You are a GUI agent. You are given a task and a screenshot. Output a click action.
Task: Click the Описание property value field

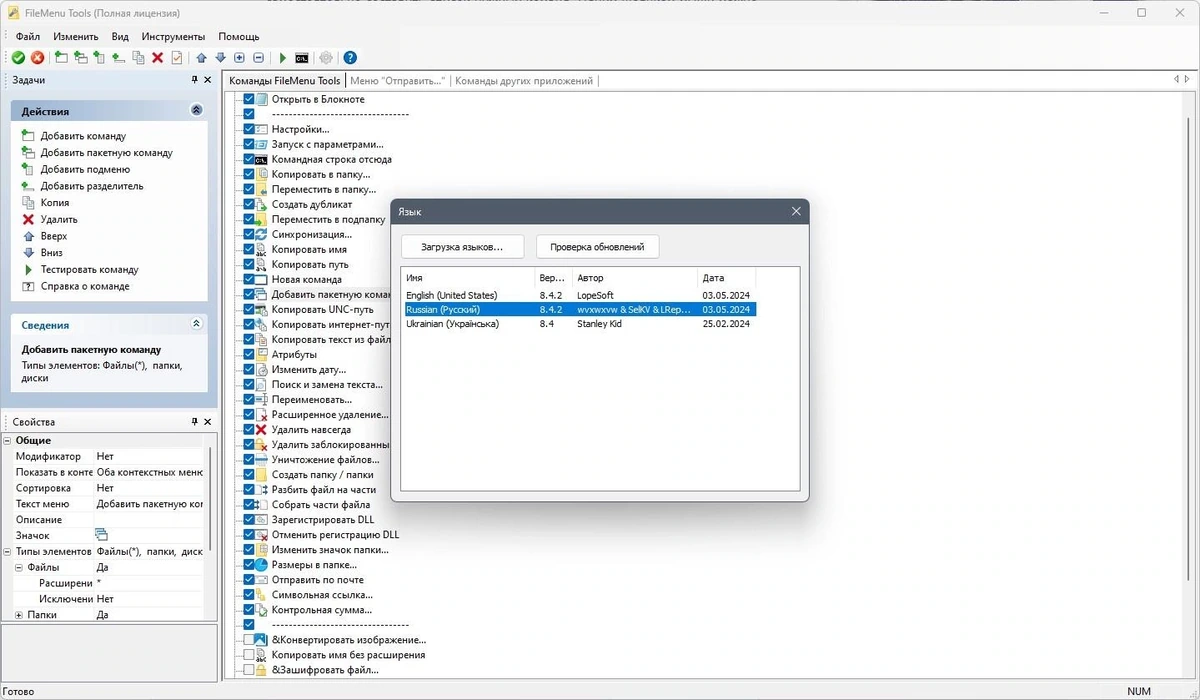149,520
